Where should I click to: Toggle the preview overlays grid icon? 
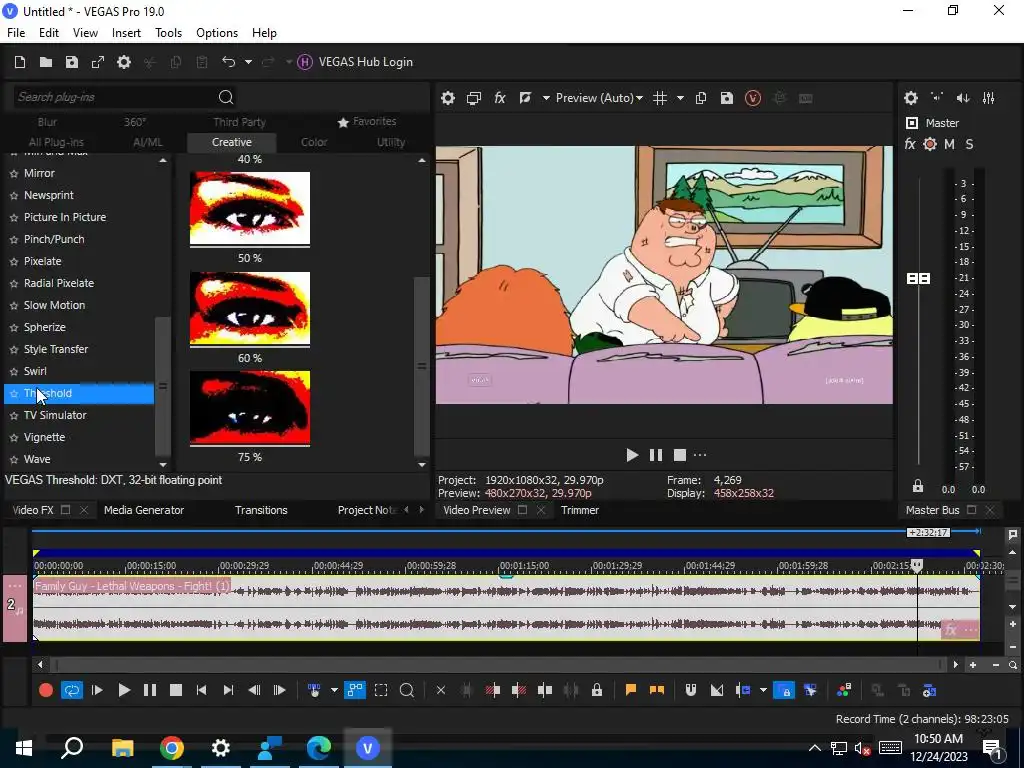tap(660, 98)
